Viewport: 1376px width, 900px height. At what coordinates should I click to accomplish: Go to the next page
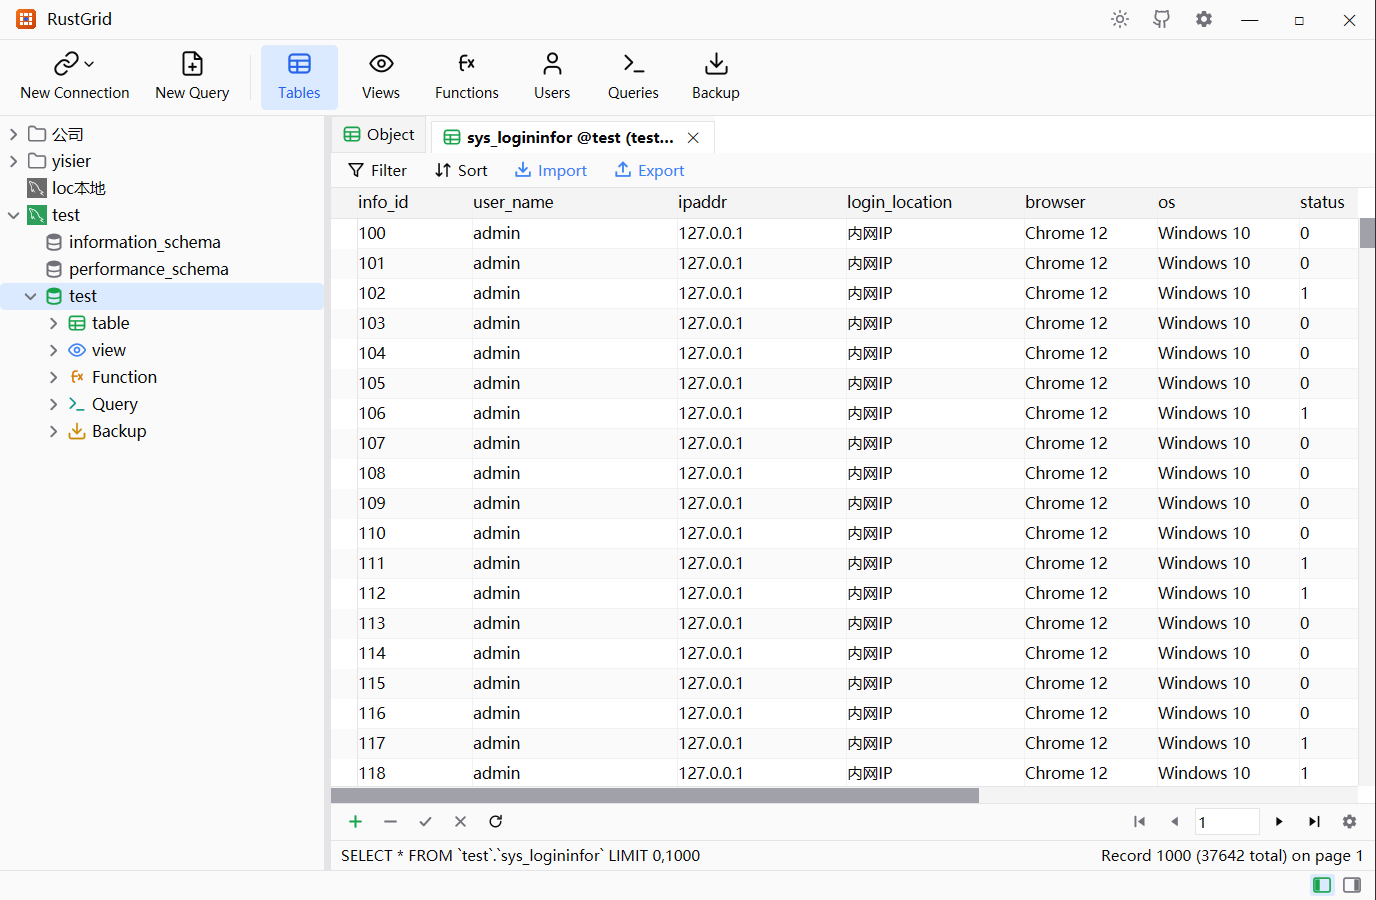(1279, 821)
